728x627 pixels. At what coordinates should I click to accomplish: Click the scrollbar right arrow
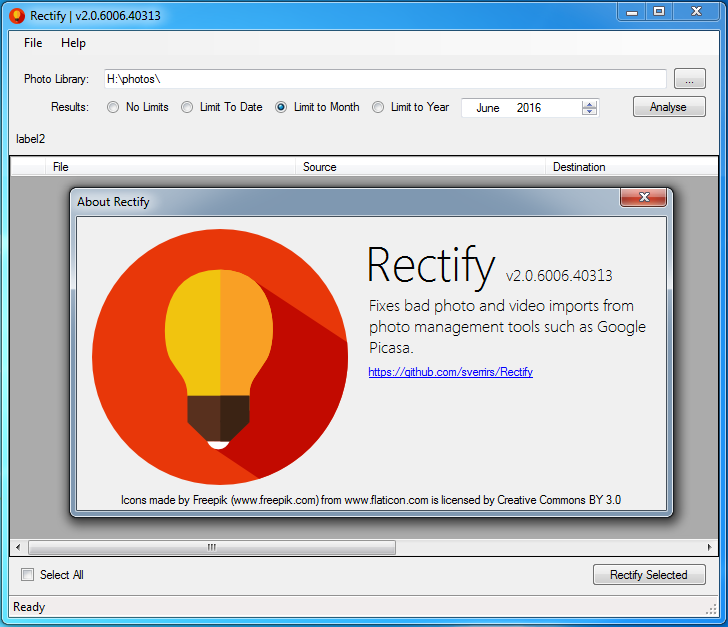(709, 547)
